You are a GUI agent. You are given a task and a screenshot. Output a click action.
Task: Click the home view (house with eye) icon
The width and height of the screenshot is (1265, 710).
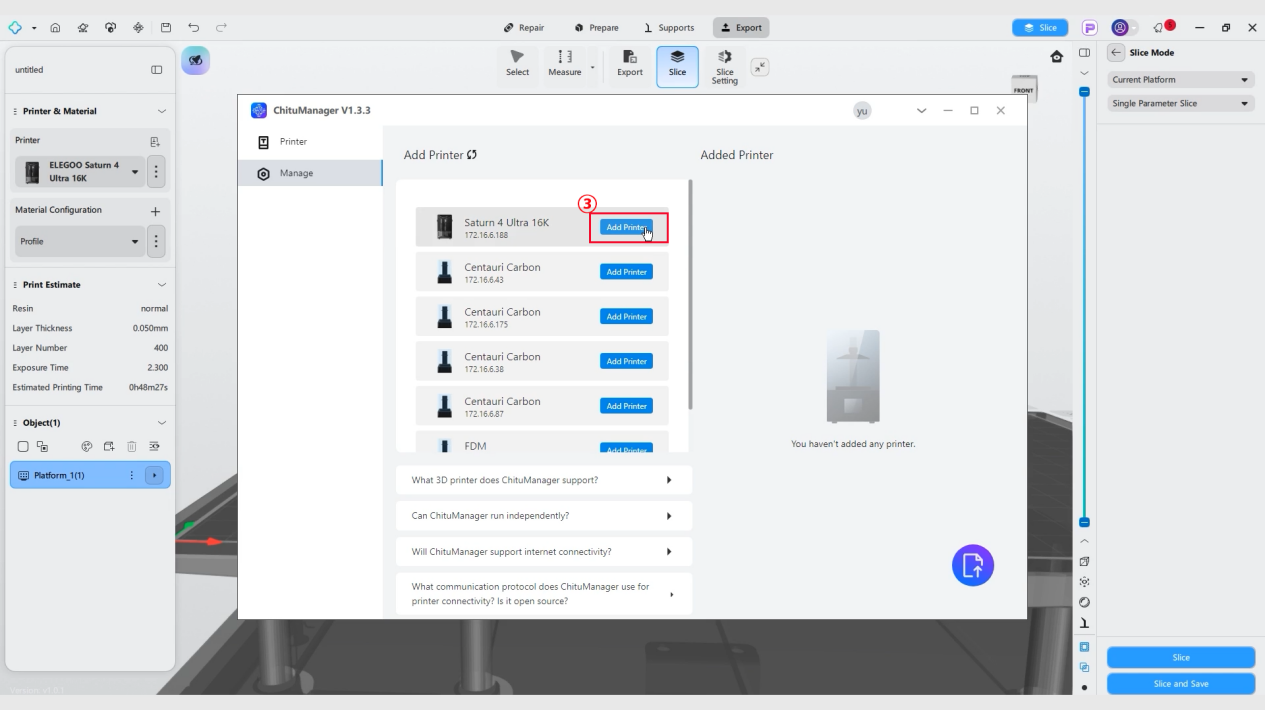1057,59
